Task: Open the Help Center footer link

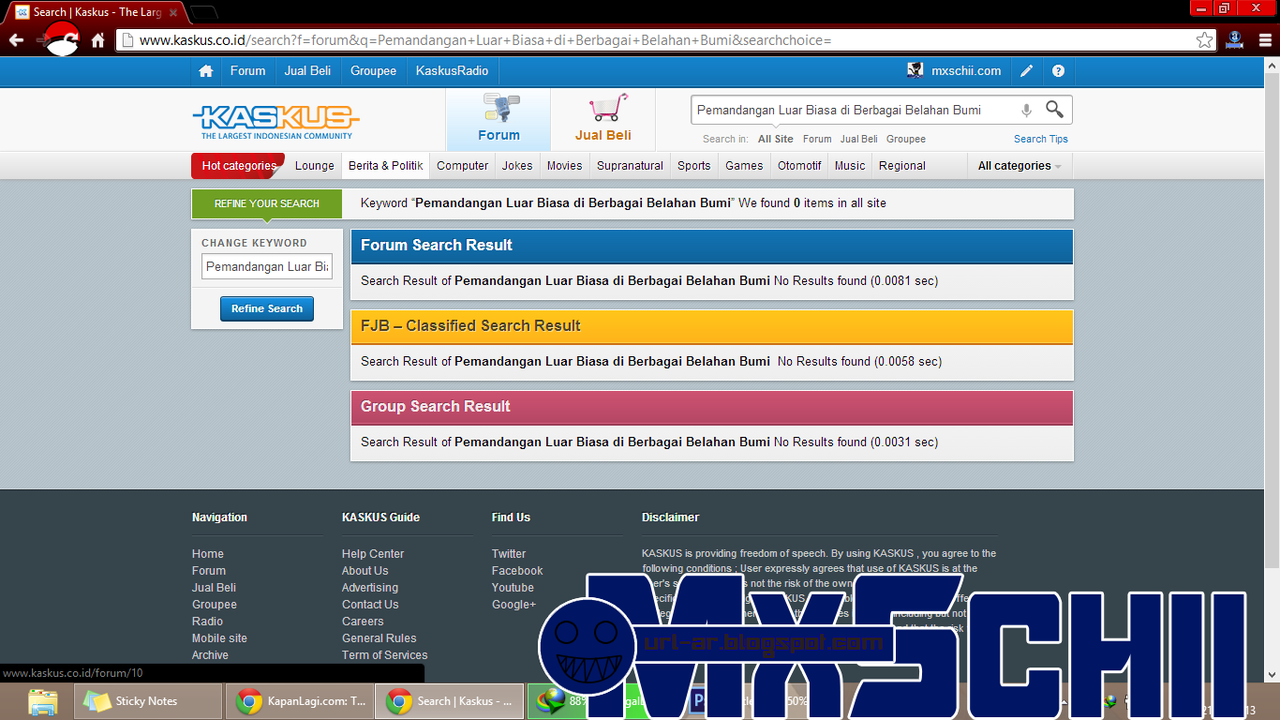Action: (373, 554)
